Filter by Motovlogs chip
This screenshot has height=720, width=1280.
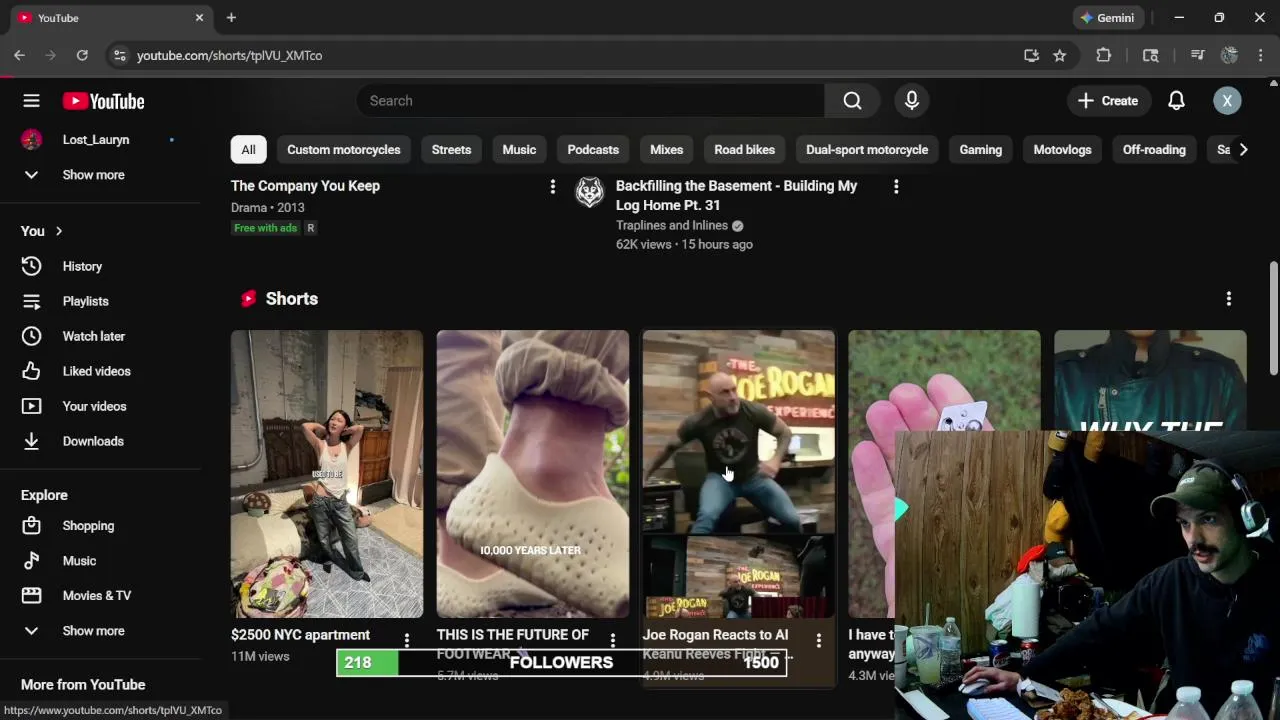tap(1062, 150)
